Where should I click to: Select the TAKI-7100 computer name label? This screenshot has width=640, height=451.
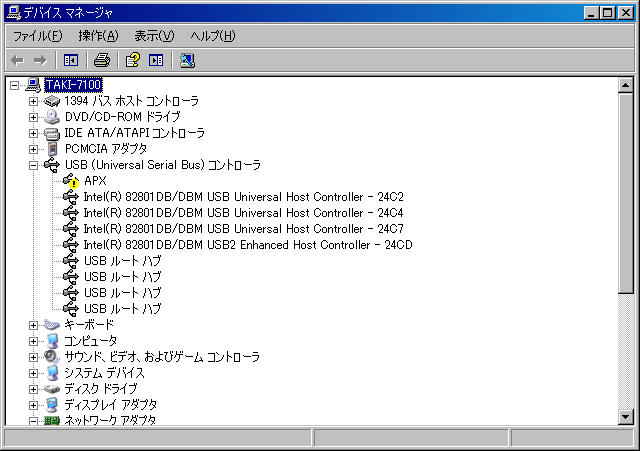click(x=73, y=85)
